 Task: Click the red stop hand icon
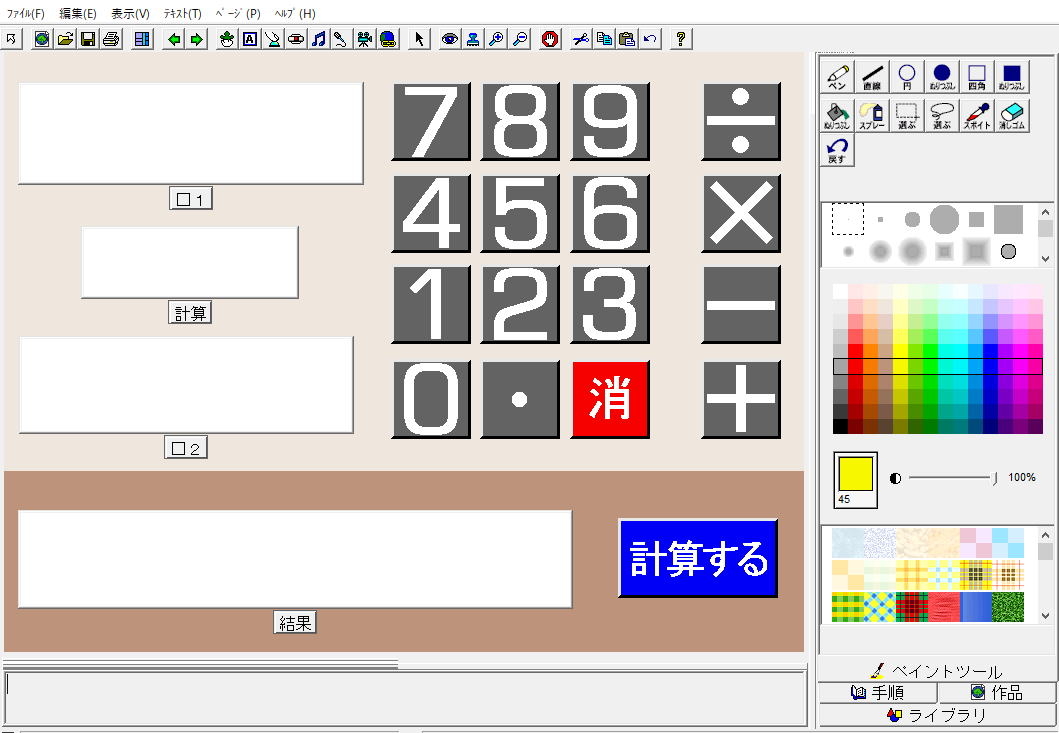[x=550, y=39]
